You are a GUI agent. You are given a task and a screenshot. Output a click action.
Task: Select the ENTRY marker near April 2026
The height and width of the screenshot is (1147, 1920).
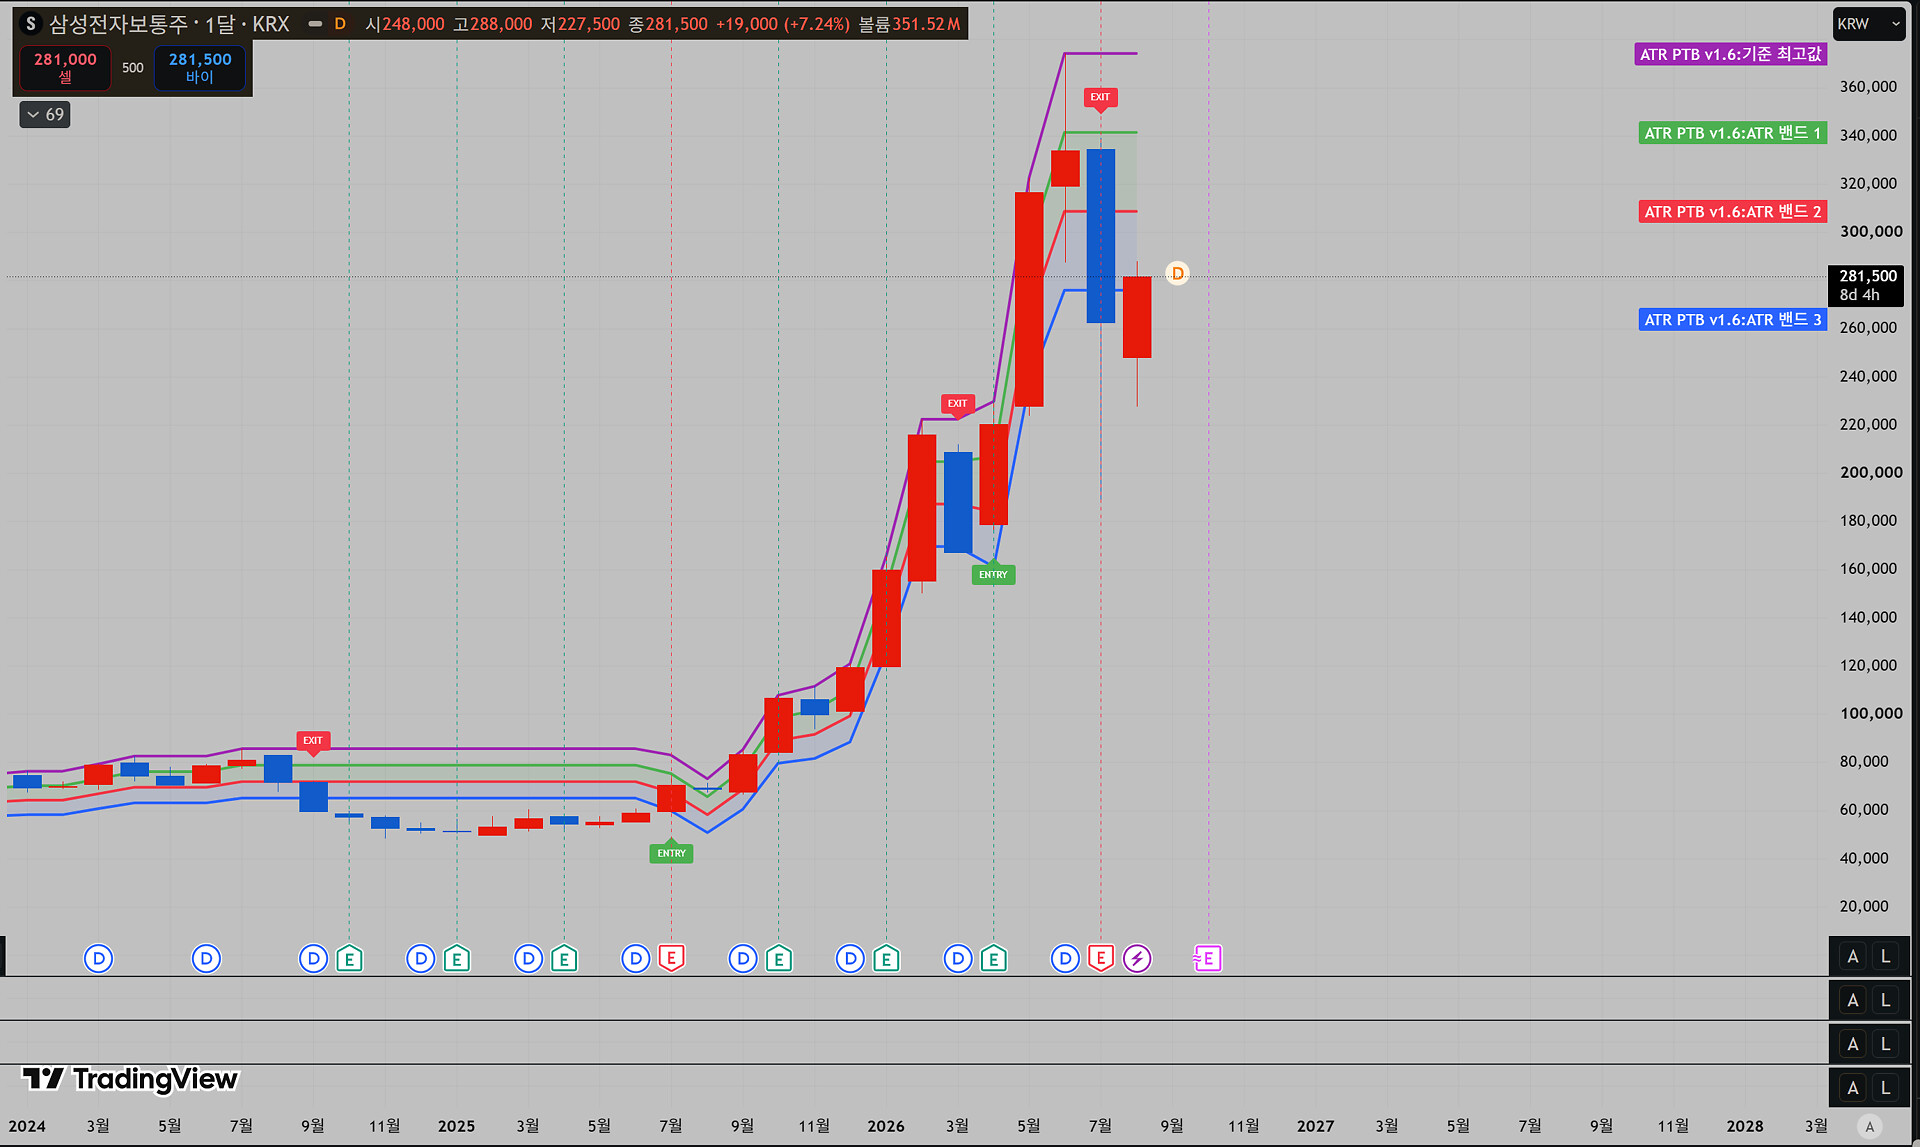point(994,574)
